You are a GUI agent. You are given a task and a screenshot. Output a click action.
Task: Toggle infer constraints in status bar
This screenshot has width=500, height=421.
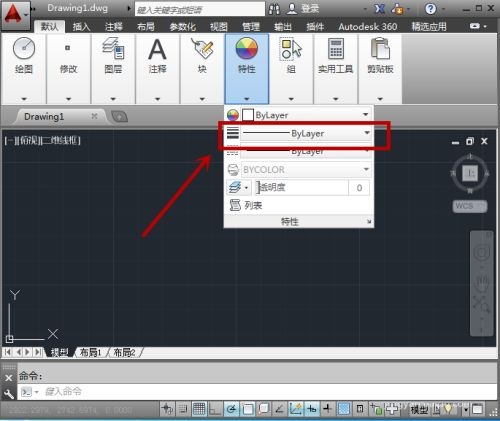[x=167, y=409]
